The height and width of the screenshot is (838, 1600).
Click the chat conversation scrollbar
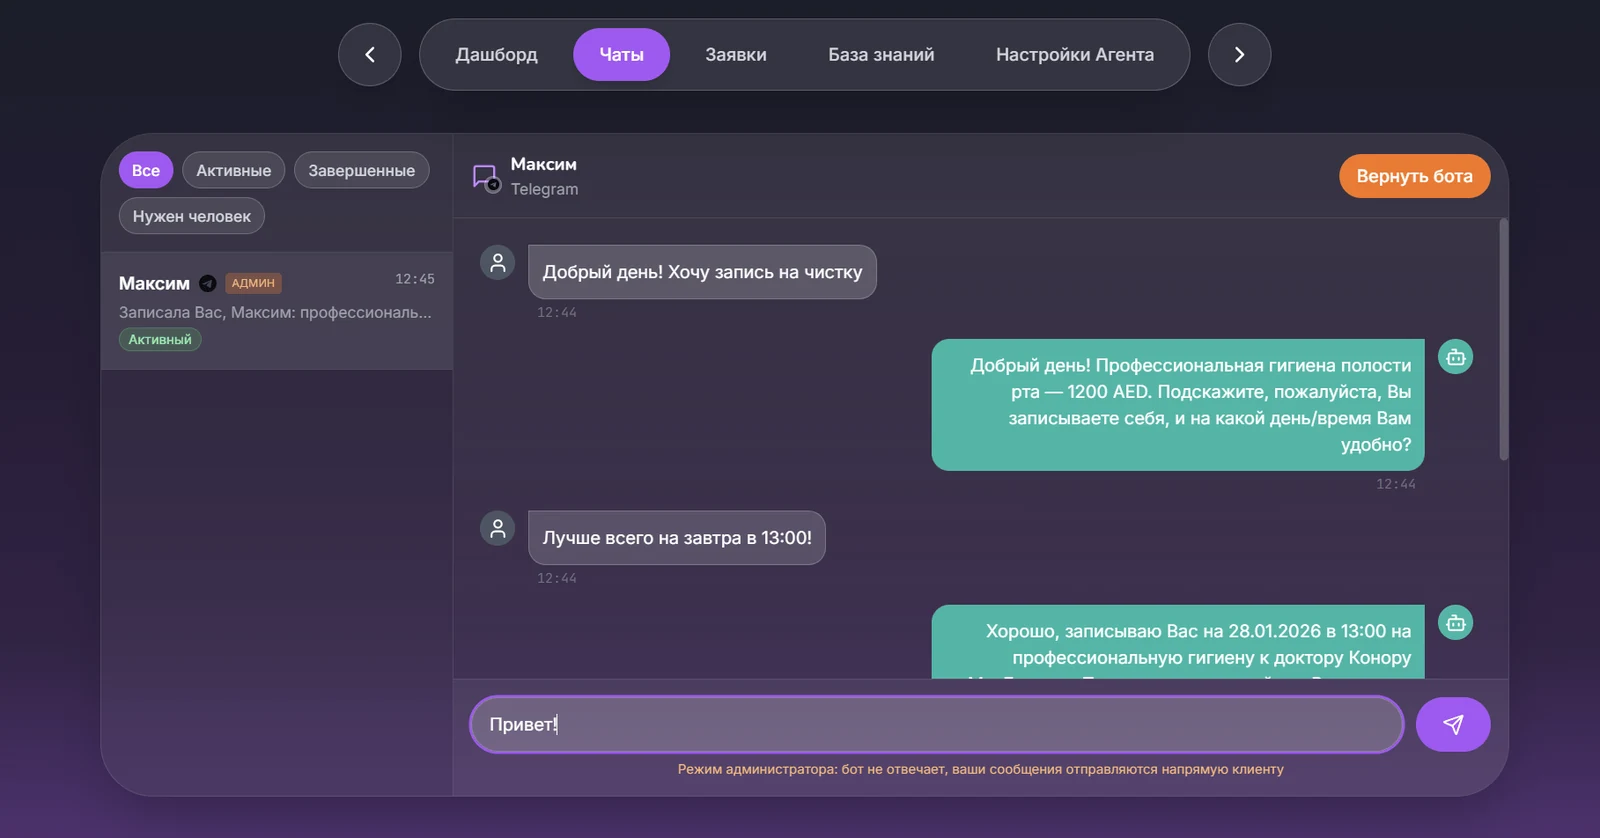[x=1503, y=340]
